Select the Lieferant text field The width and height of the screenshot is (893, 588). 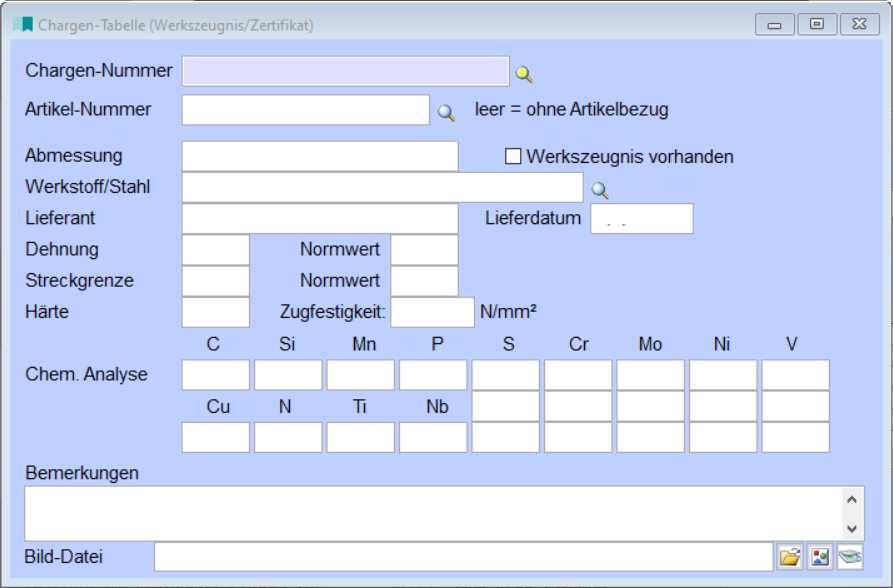coord(320,218)
